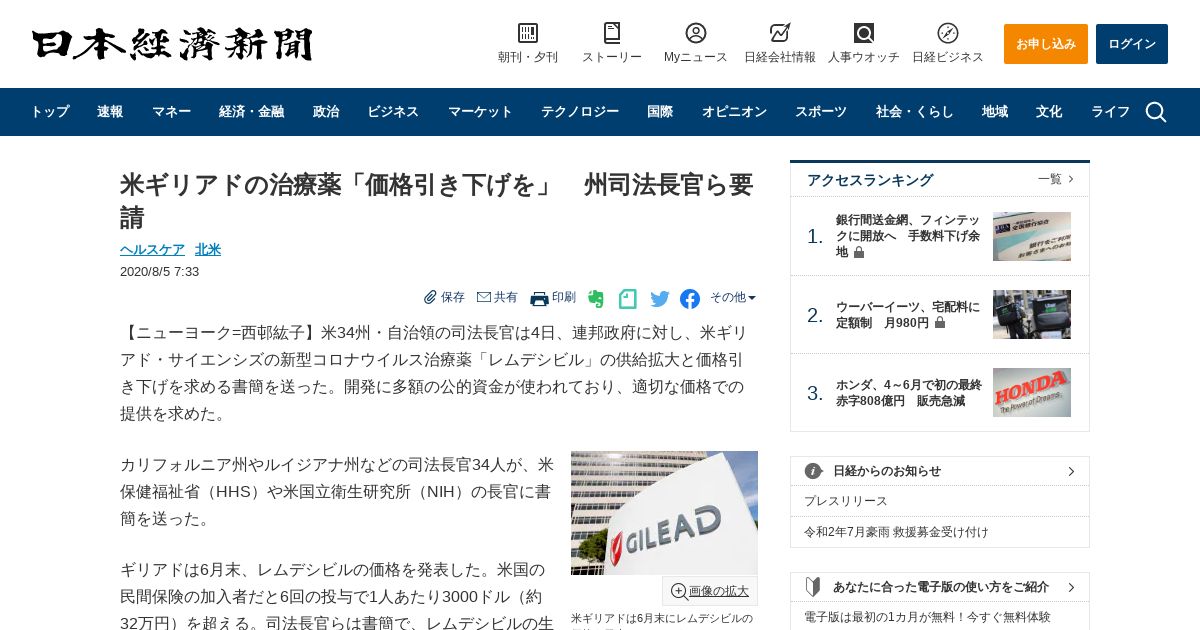Click 画像の拡大 enlarge image button
Image resolution: width=1200 pixels, height=630 pixels.
[710, 591]
